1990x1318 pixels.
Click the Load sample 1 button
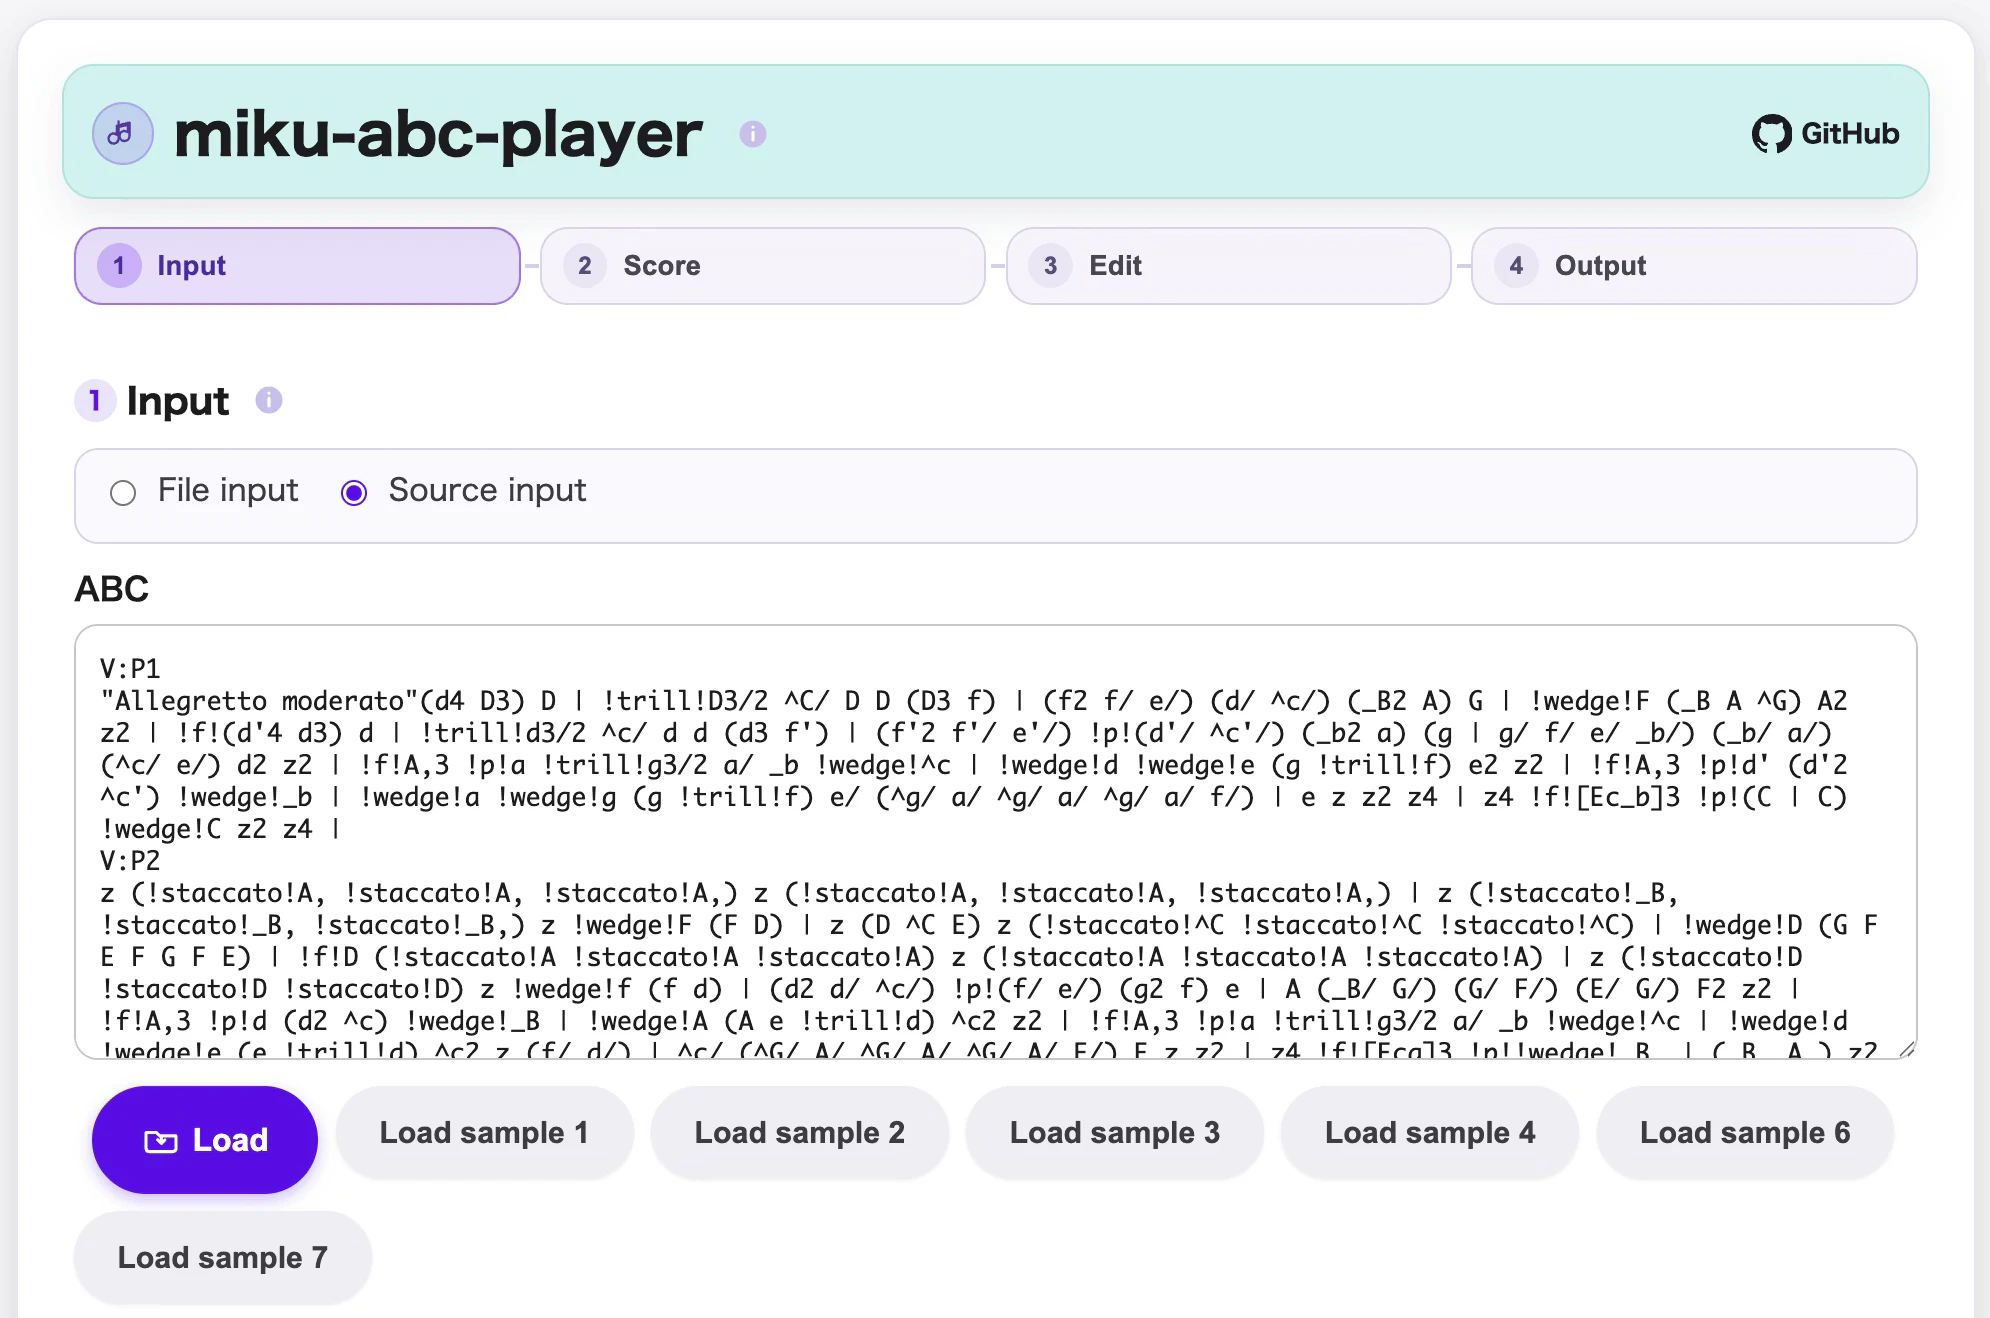click(x=484, y=1133)
